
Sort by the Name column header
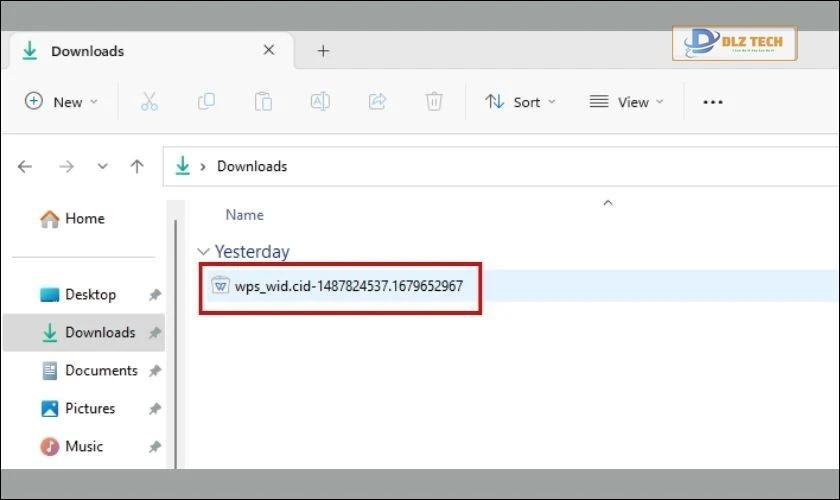pos(244,214)
